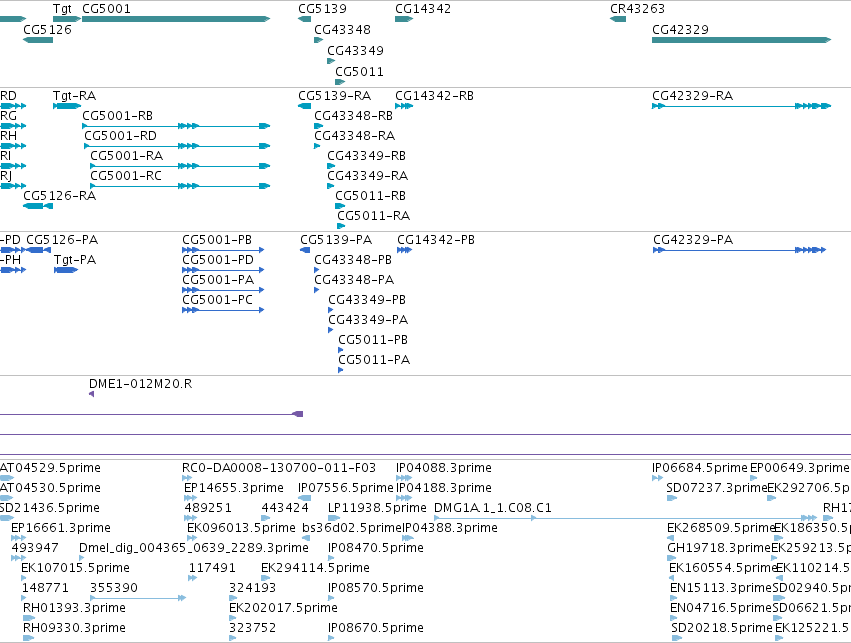Image resolution: width=851 pixels, height=643 pixels.
Task: Select the CG5139-PA protein label
Action: [x=336, y=240]
